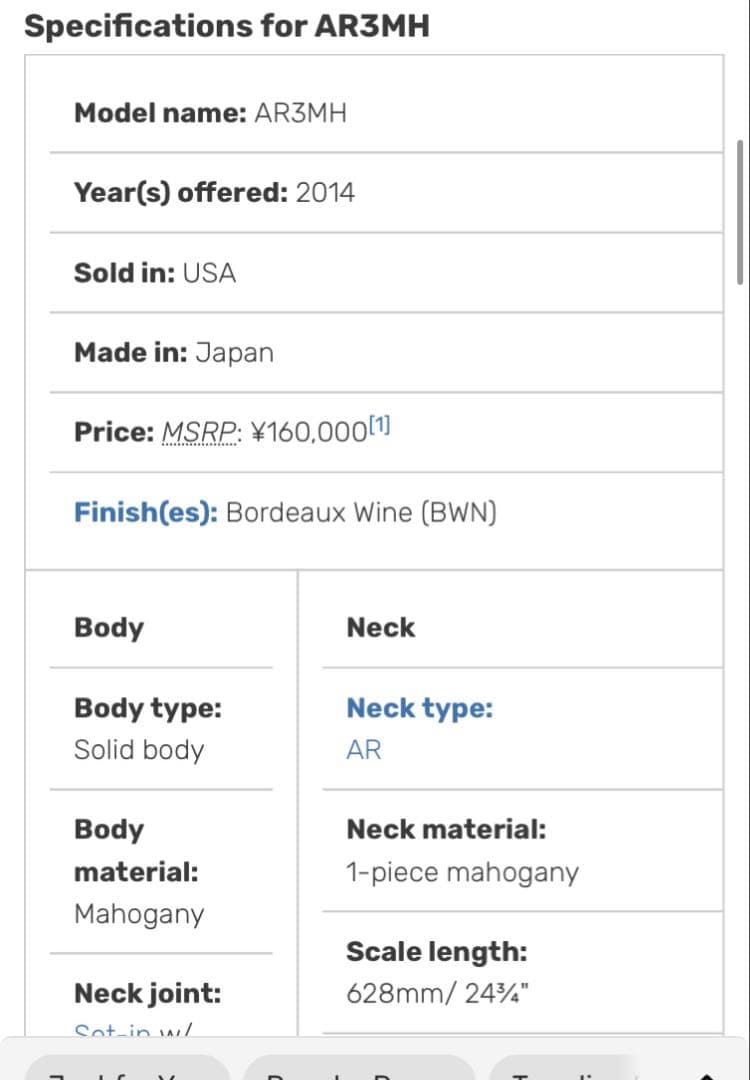This screenshot has height=1080, width=750.
Task: Click the Body column header
Action: [x=109, y=628]
